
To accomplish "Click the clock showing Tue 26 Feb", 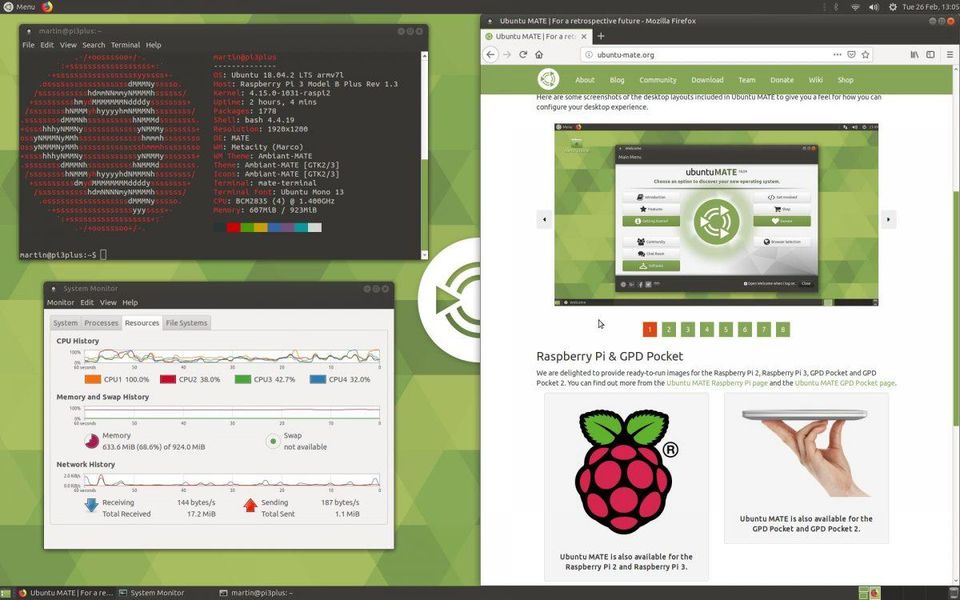I will 929,7.
